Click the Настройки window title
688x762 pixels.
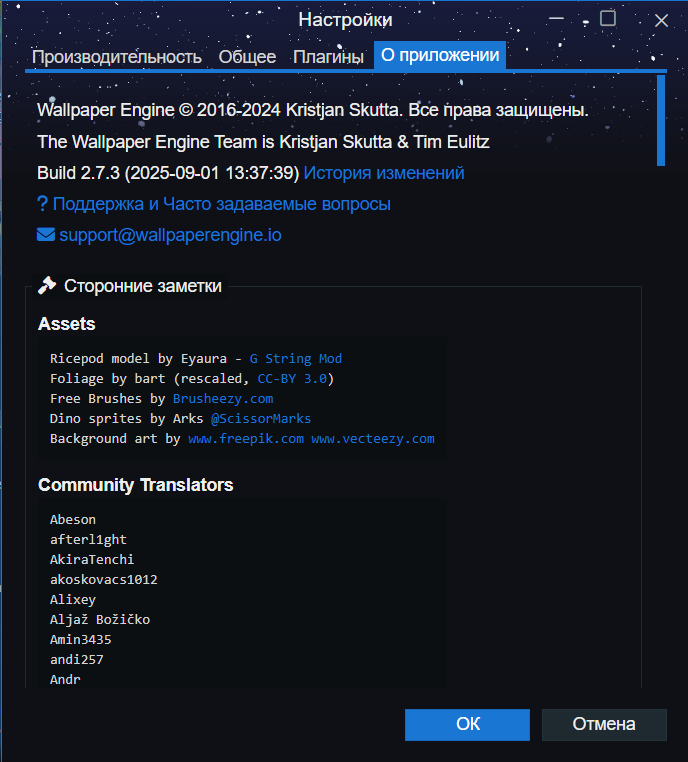pyautogui.click(x=345, y=20)
